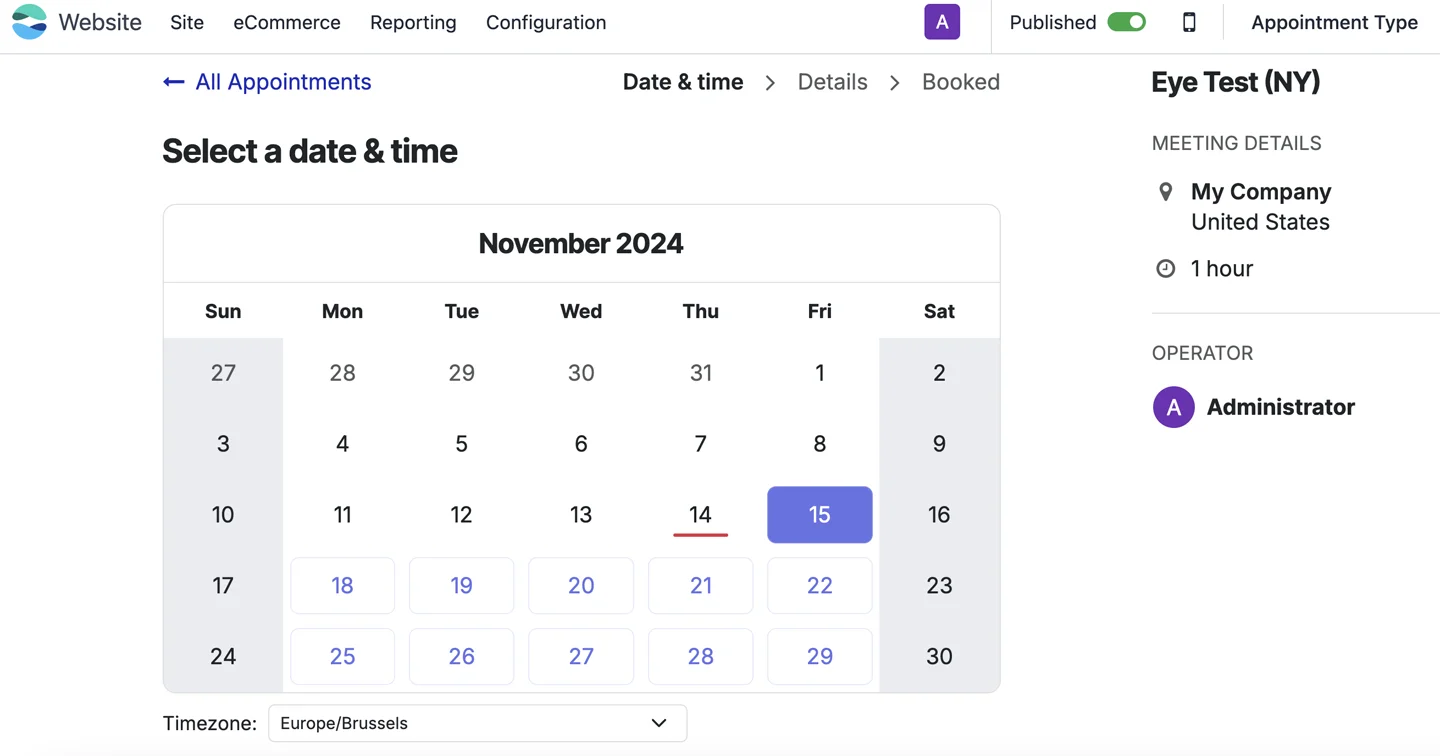Expand the eCommerce menu
This screenshot has width=1440, height=756.
click(x=287, y=22)
